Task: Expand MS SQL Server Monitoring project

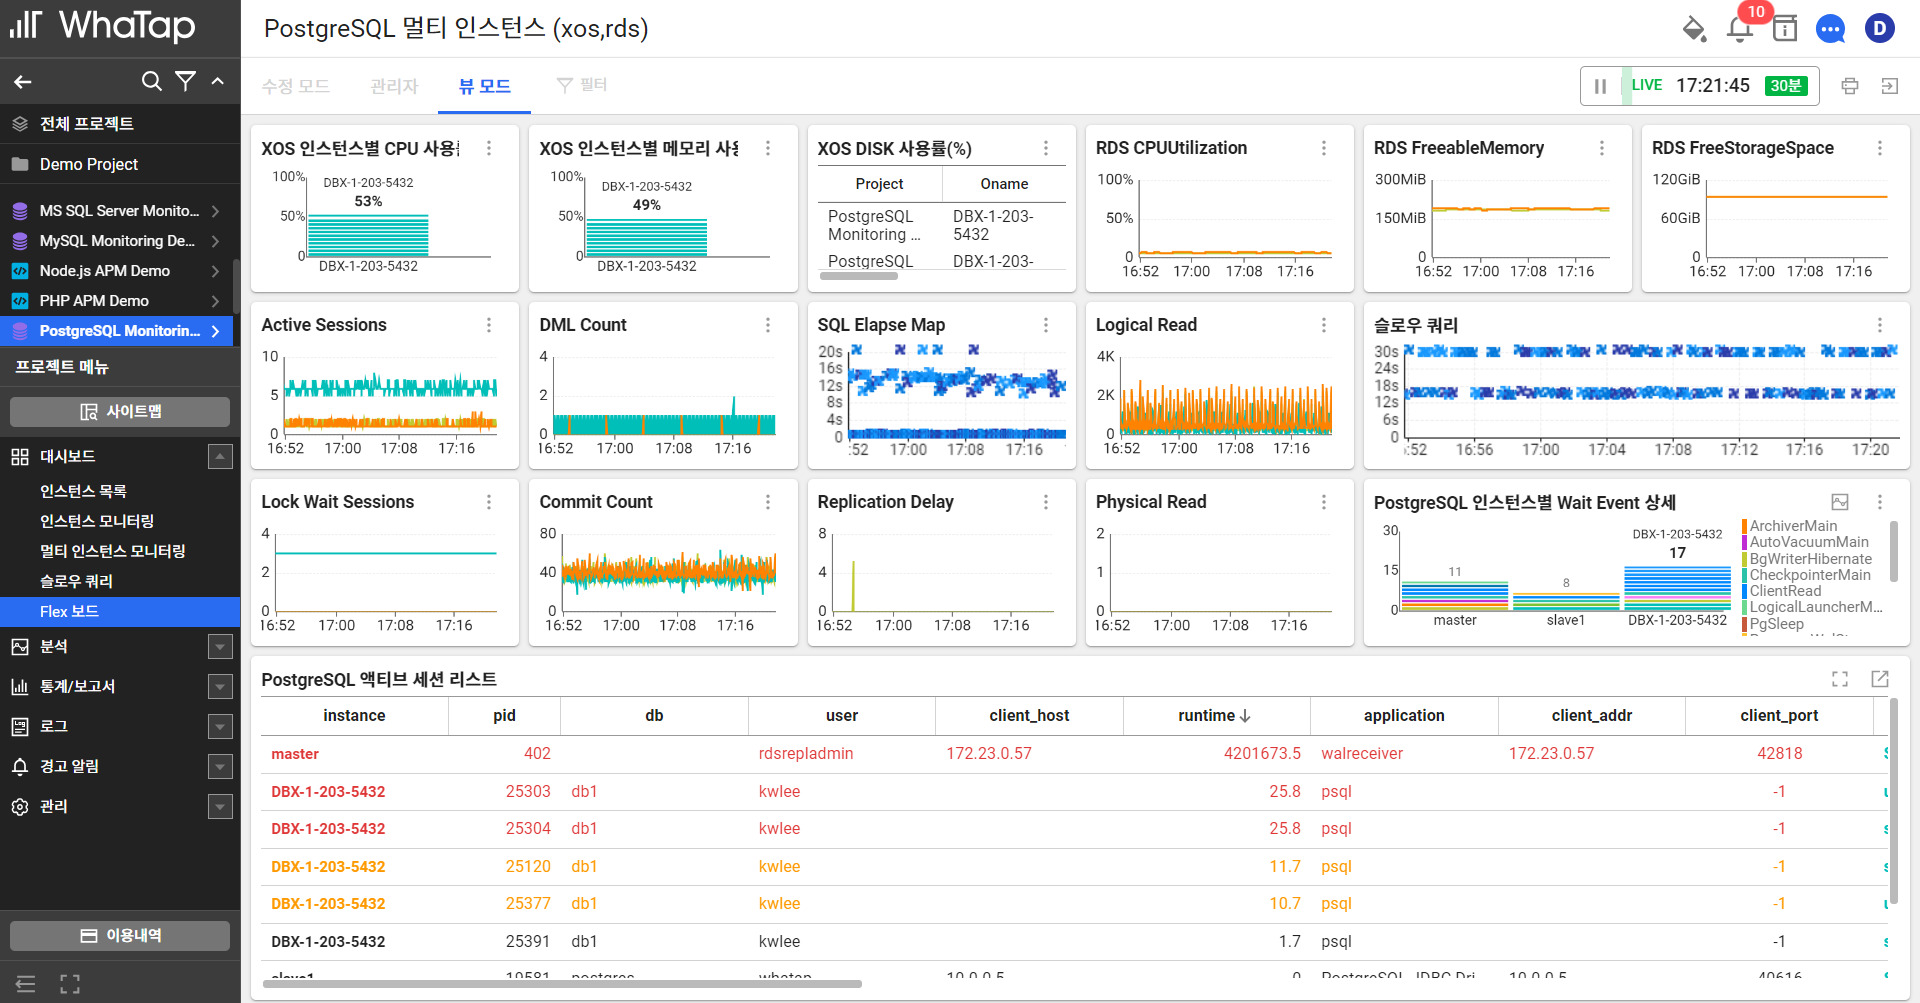Action: point(215,211)
